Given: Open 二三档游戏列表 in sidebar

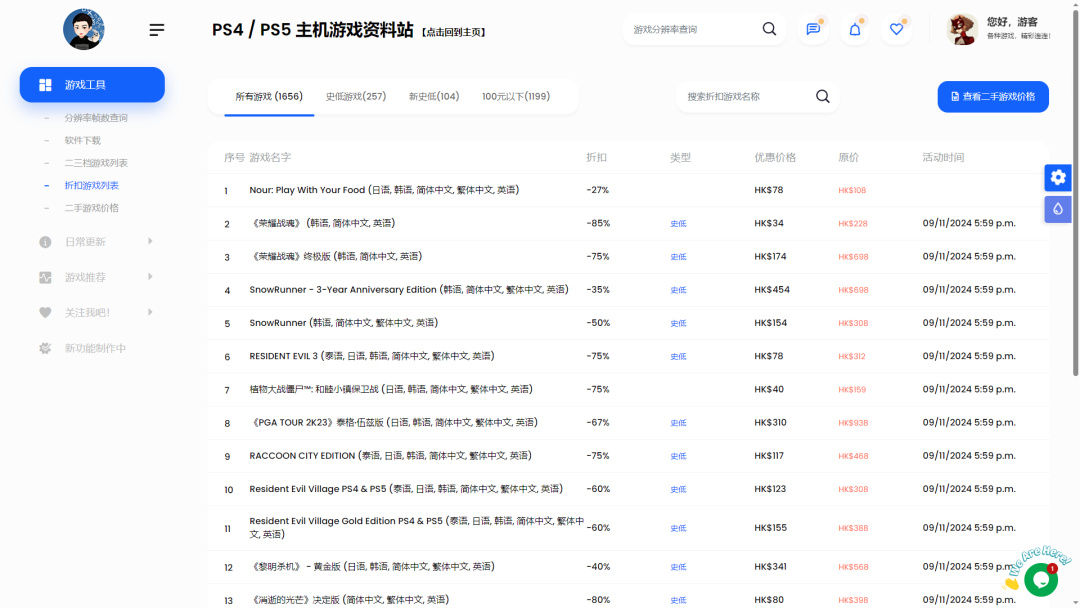Looking at the screenshot, I should pyautogui.click(x=96, y=163).
